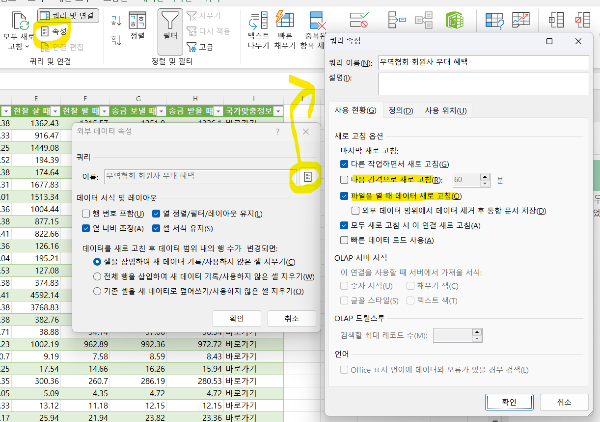Viewport: 600px width, 422px height.
Task: Toggle the 필터 (Filter) funnel button
Action: click(170, 32)
